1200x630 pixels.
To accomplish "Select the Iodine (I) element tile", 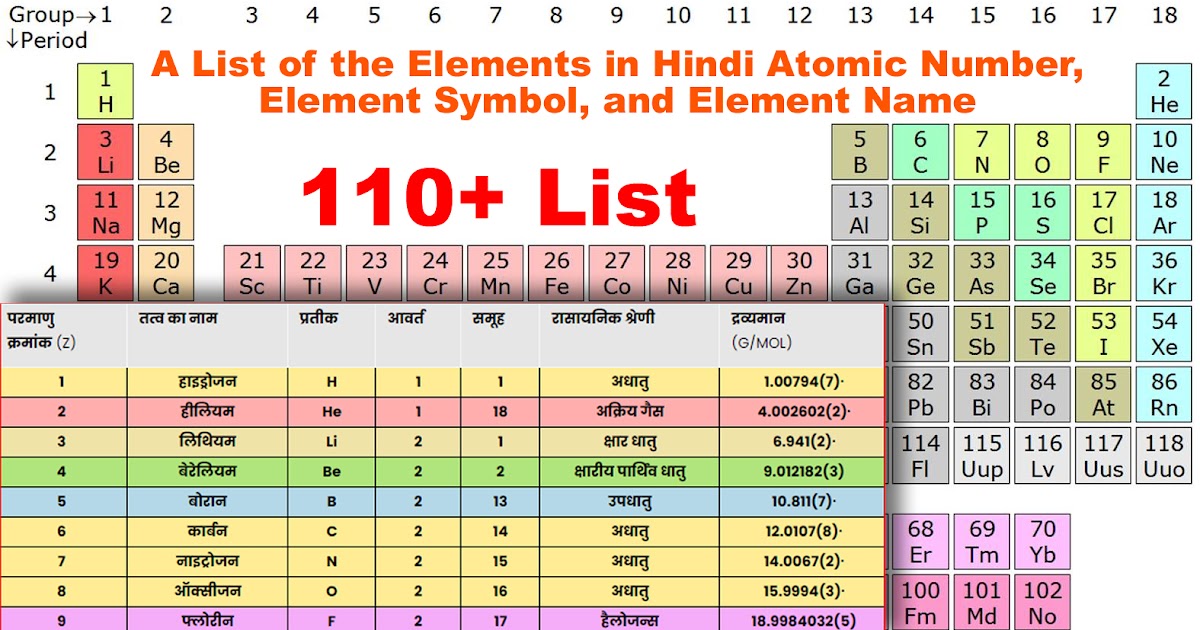I will [x=1103, y=333].
